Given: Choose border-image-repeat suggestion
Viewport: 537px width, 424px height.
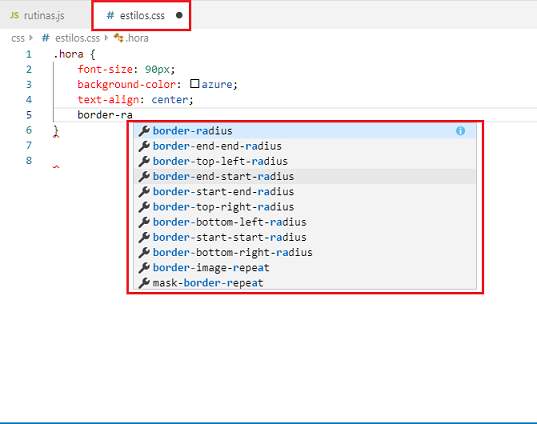Looking at the screenshot, I should point(305,267).
